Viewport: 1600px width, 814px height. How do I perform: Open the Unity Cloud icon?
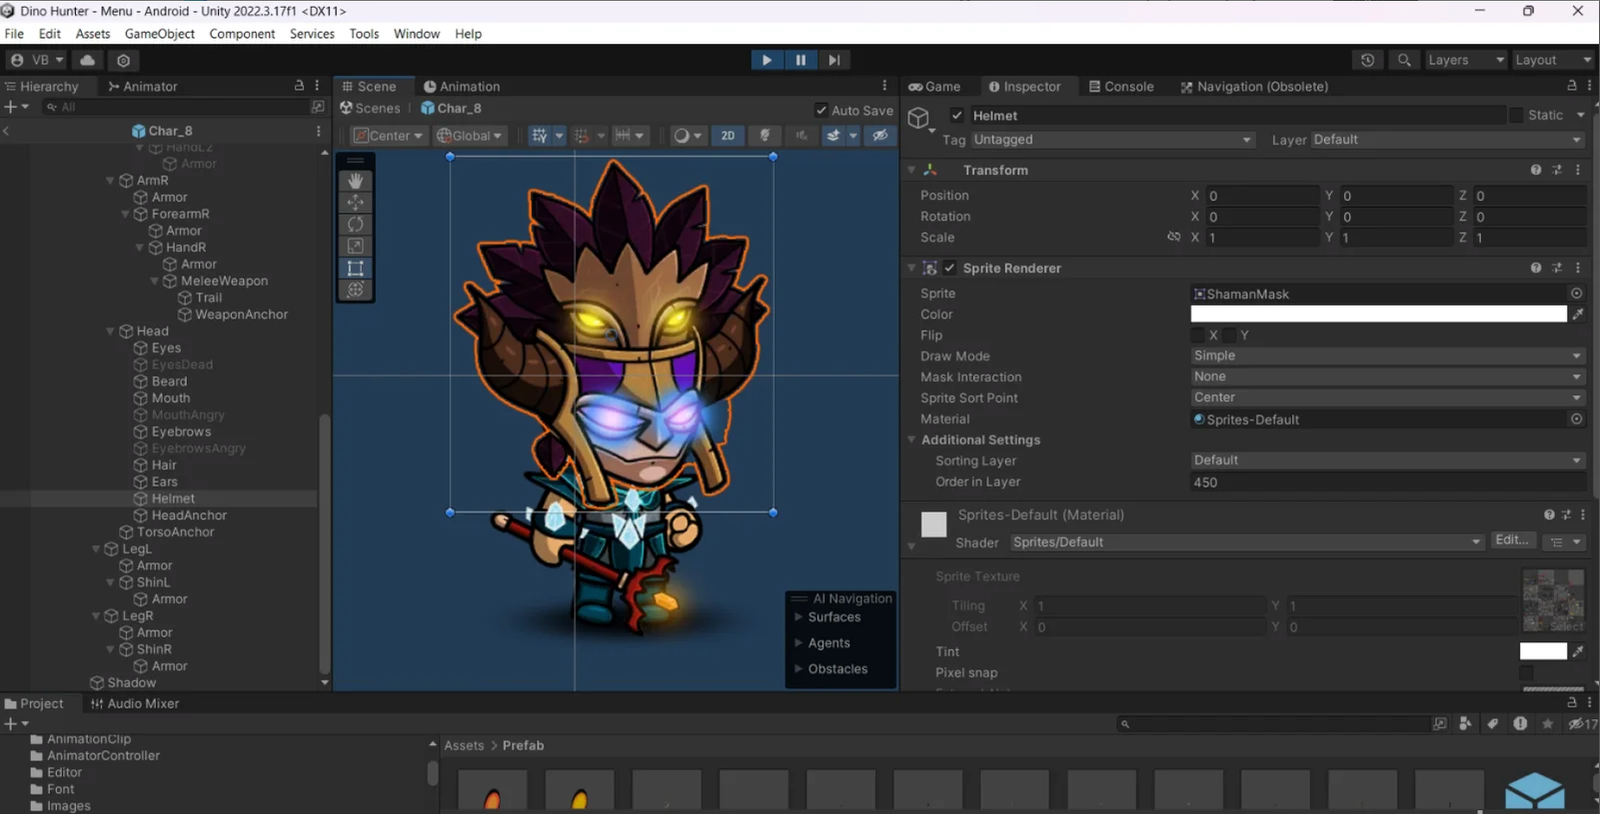[88, 60]
